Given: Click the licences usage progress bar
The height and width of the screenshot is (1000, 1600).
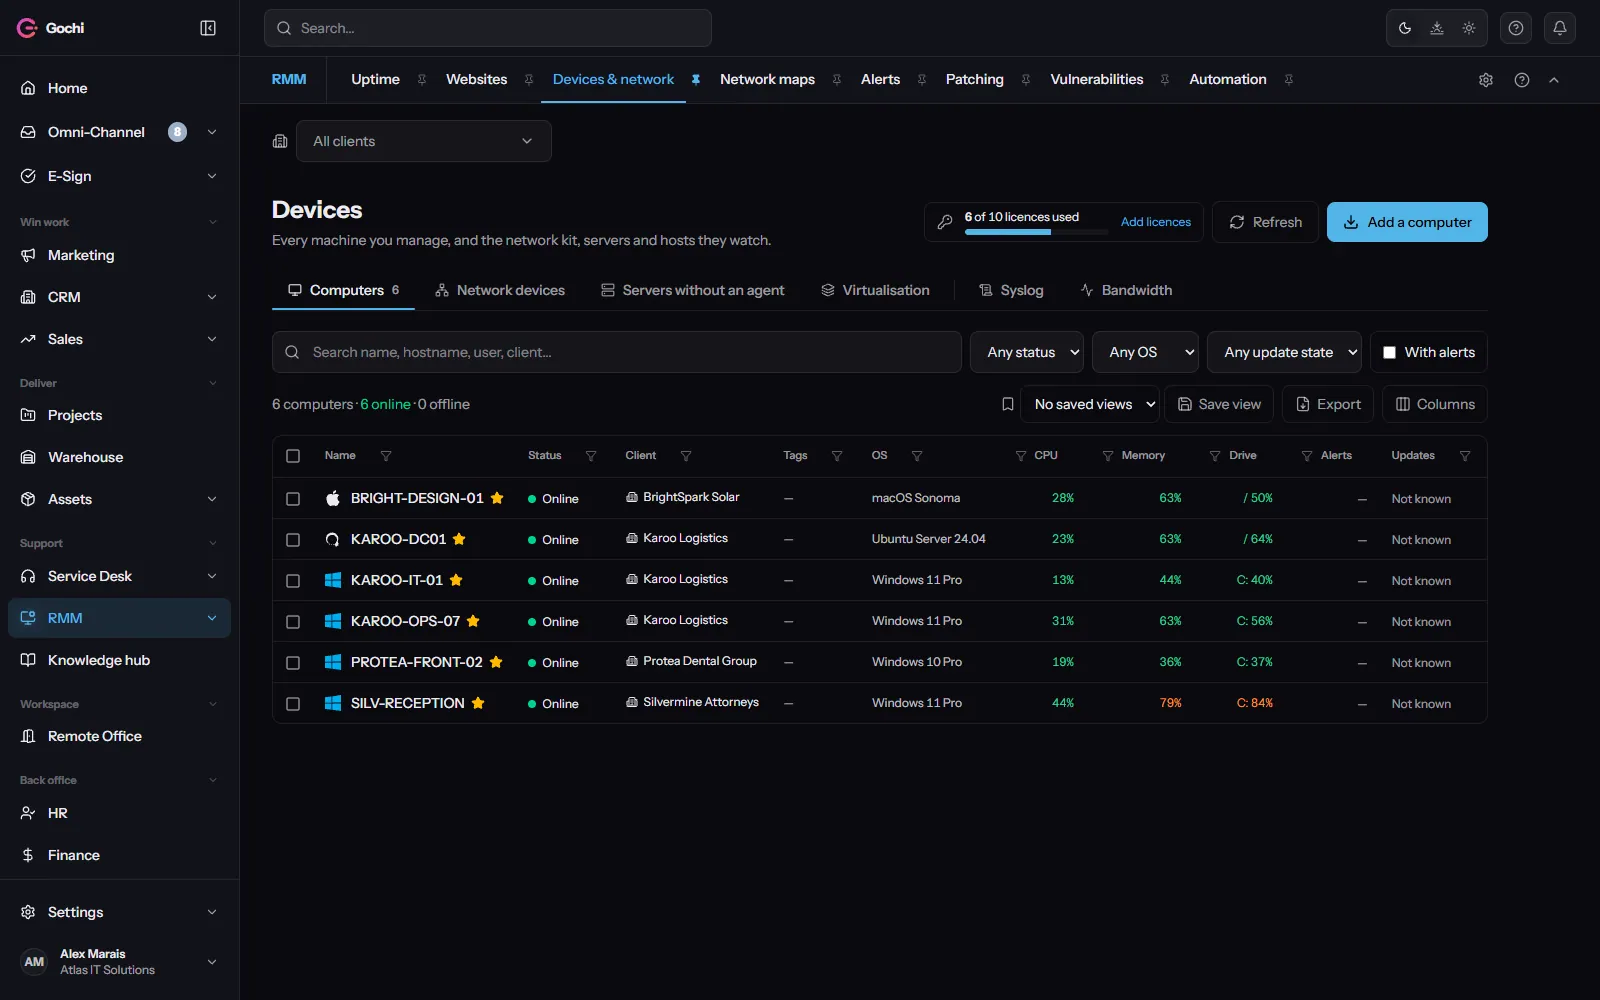Looking at the screenshot, I should coord(1037,232).
